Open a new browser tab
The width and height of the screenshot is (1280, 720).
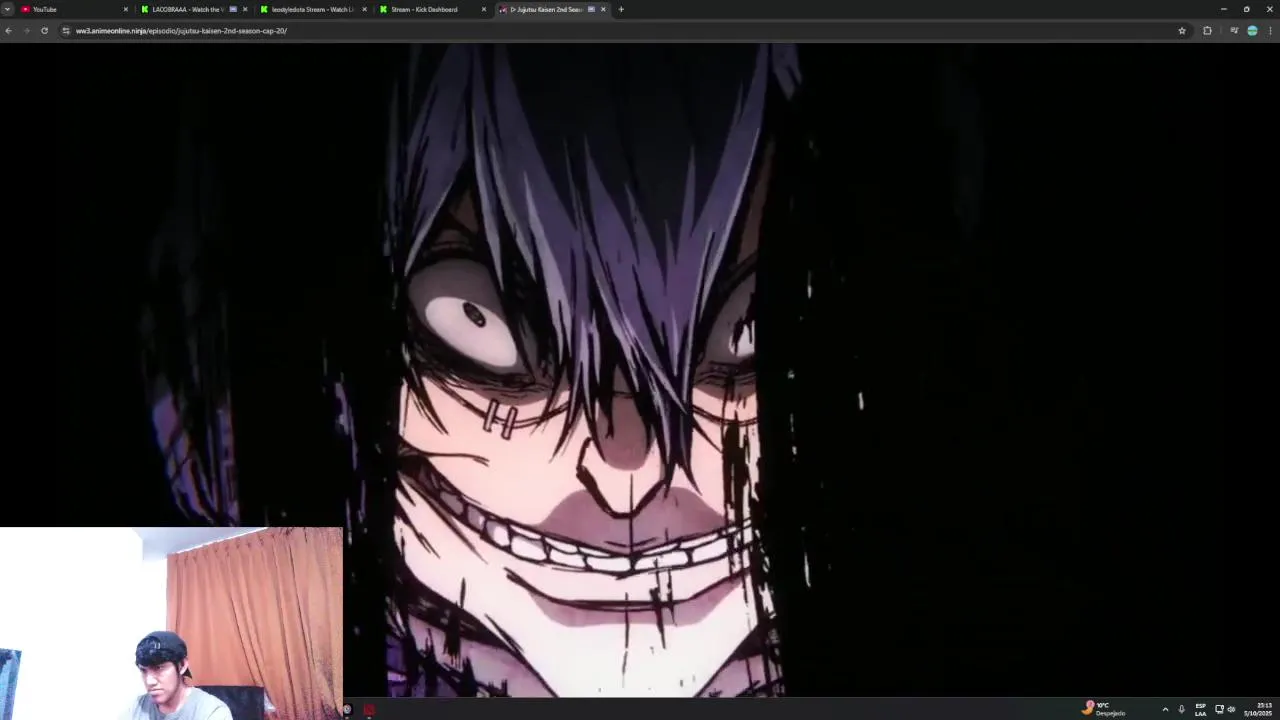pyautogui.click(x=621, y=9)
